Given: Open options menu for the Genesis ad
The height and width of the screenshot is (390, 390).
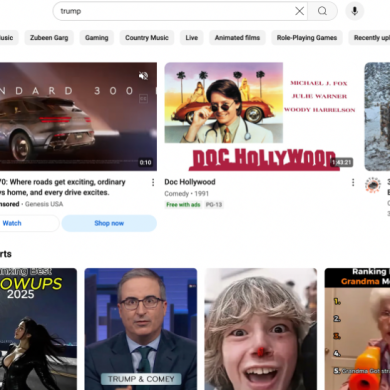Looking at the screenshot, I should pyautogui.click(x=153, y=182).
